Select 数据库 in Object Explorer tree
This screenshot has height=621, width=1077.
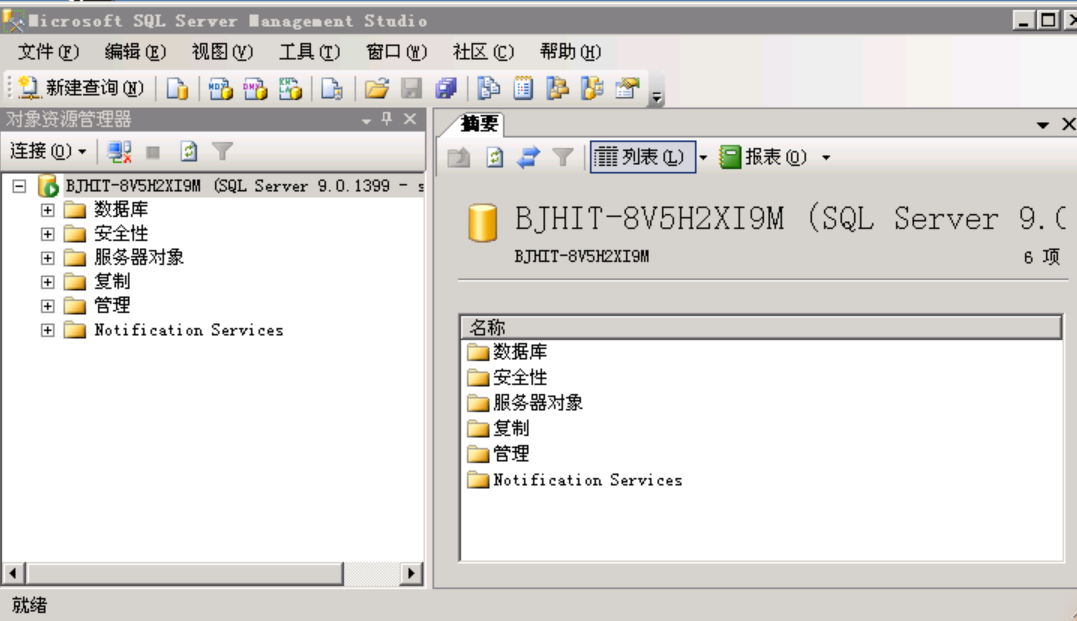121,210
